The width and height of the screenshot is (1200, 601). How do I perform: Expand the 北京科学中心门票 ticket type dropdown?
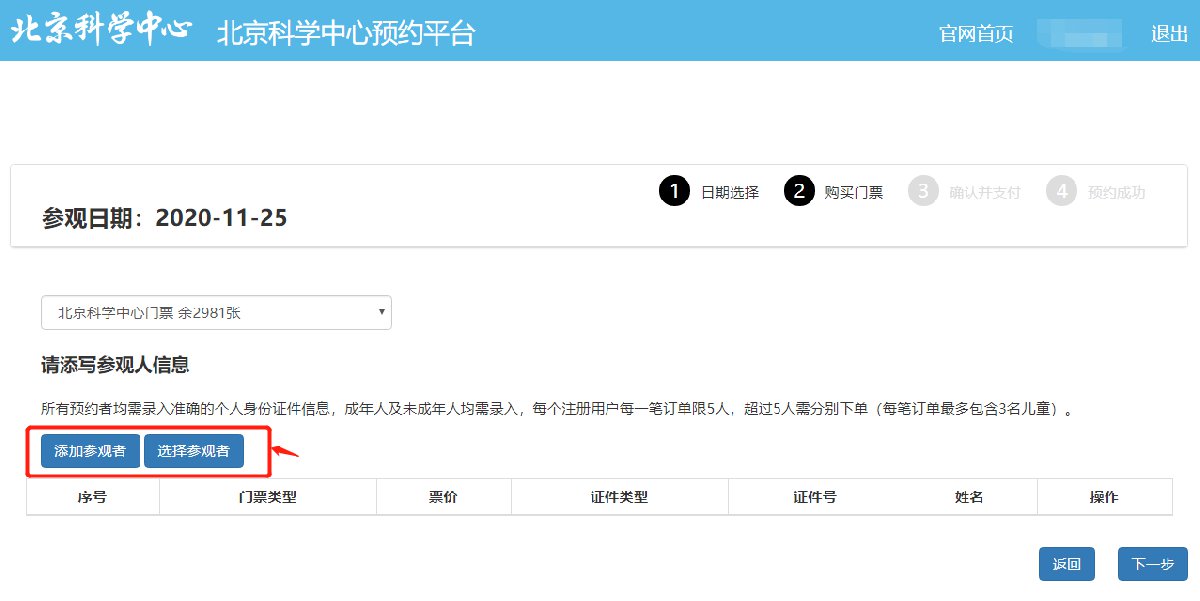click(x=216, y=313)
